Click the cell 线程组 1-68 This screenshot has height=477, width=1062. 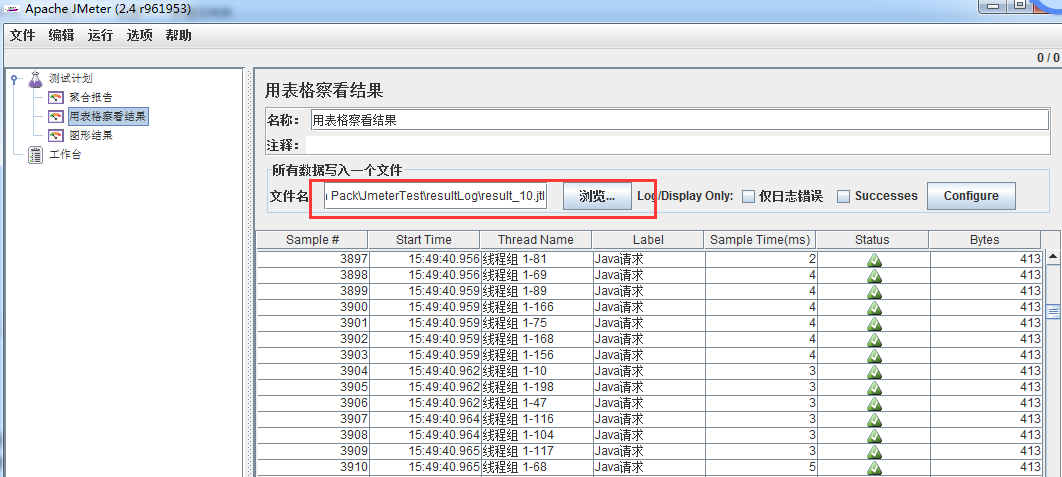click(536, 467)
